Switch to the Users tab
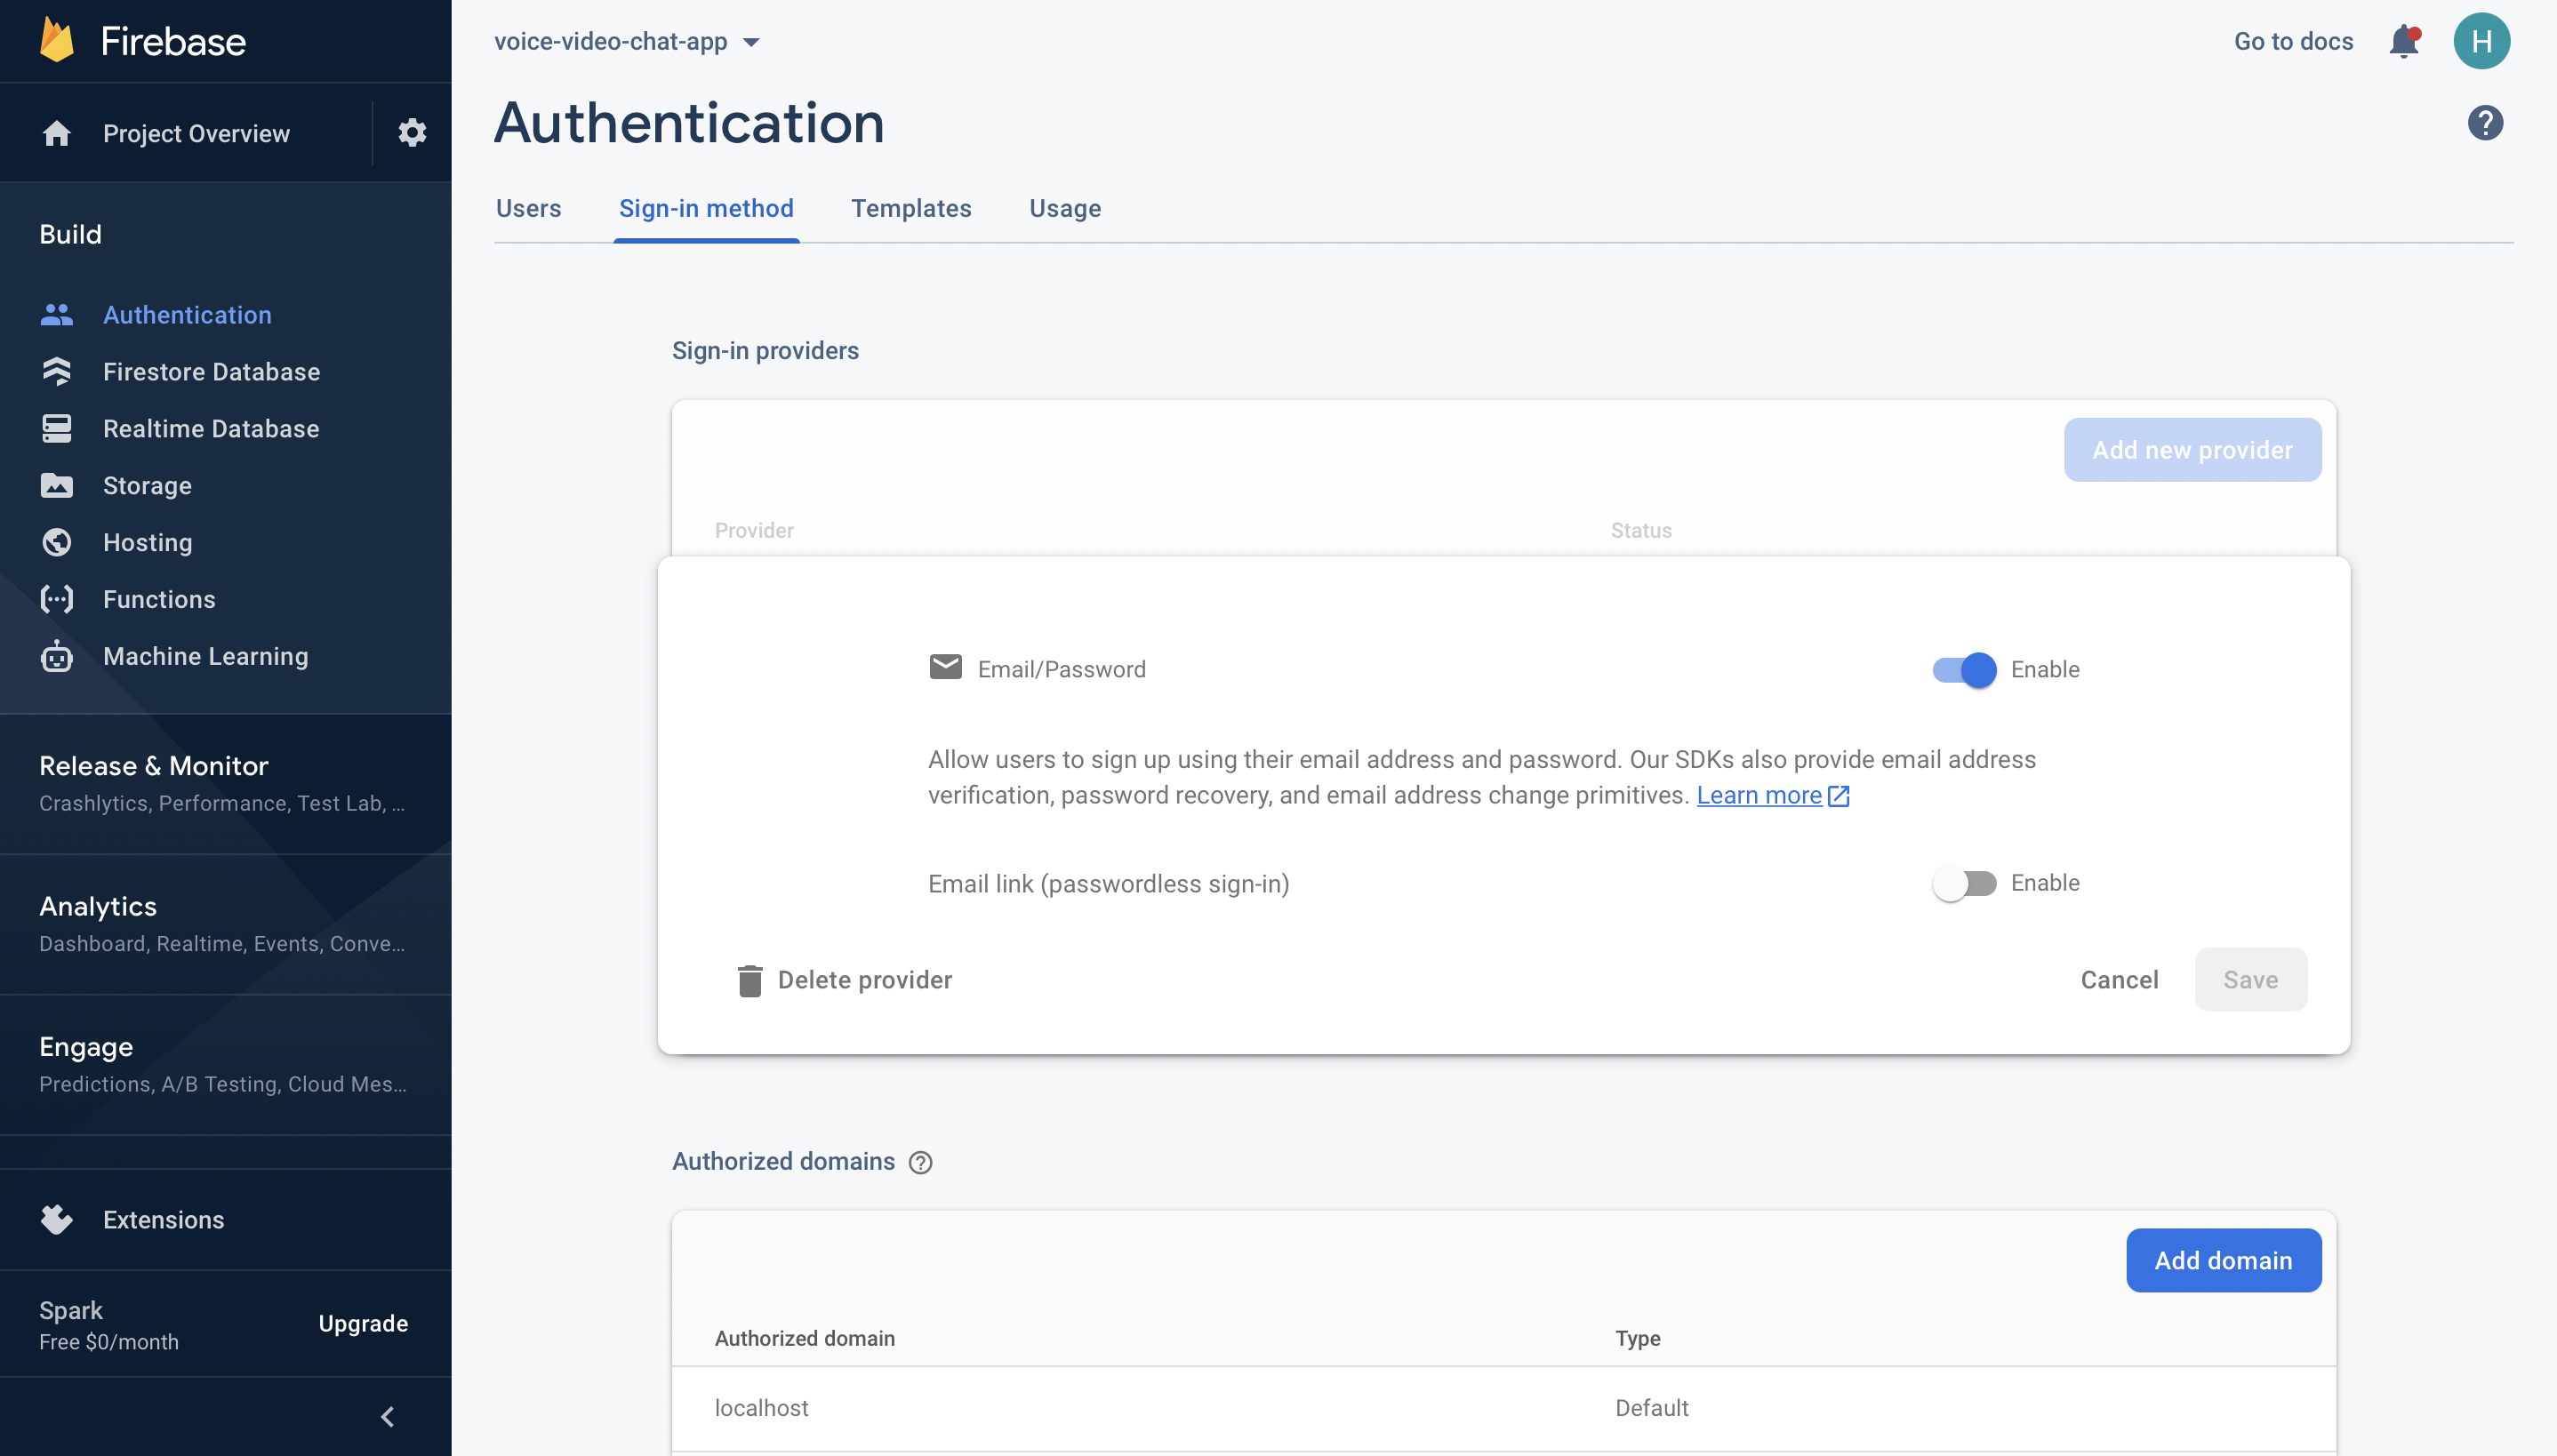The height and width of the screenshot is (1456, 2557). click(529, 207)
